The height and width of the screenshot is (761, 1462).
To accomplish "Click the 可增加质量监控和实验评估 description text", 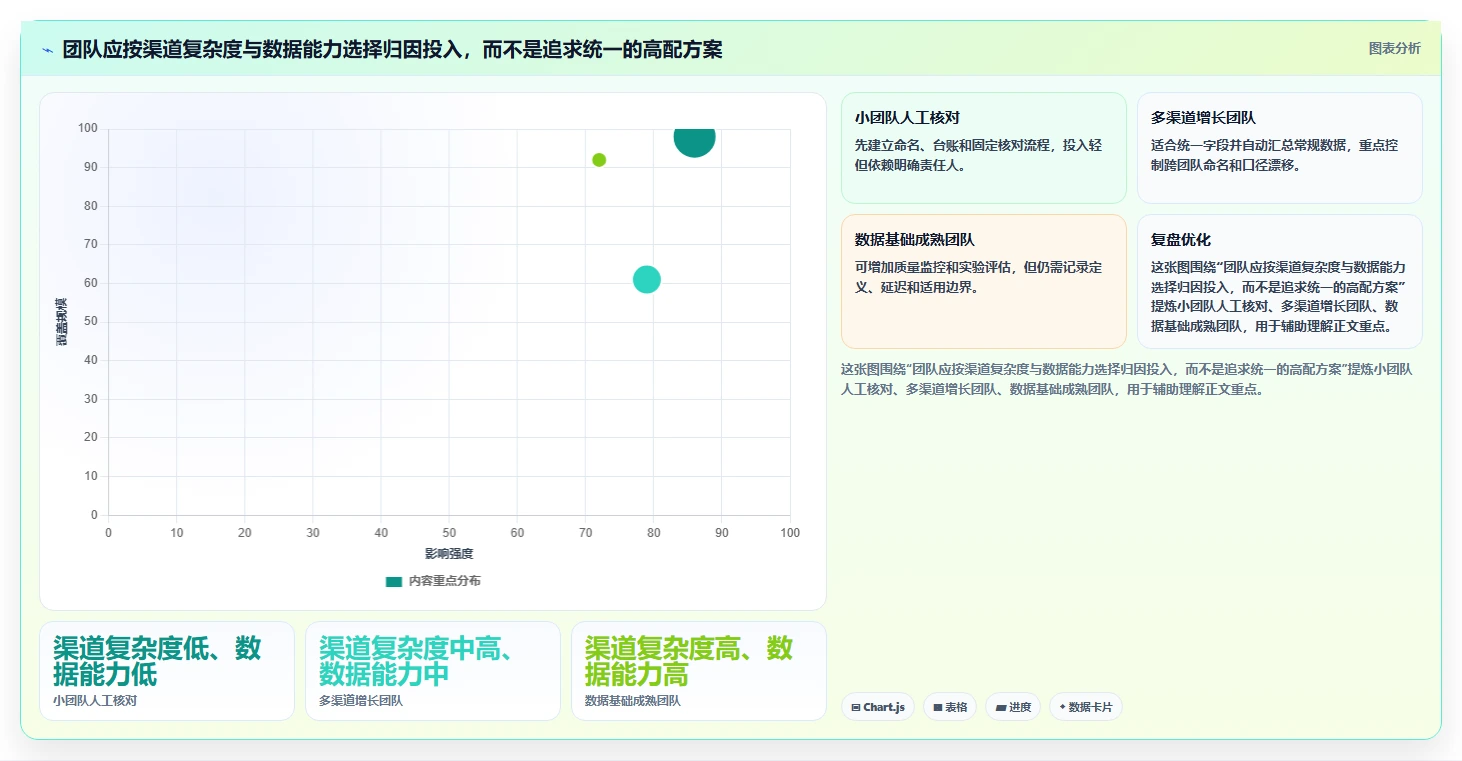I will (978, 278).
